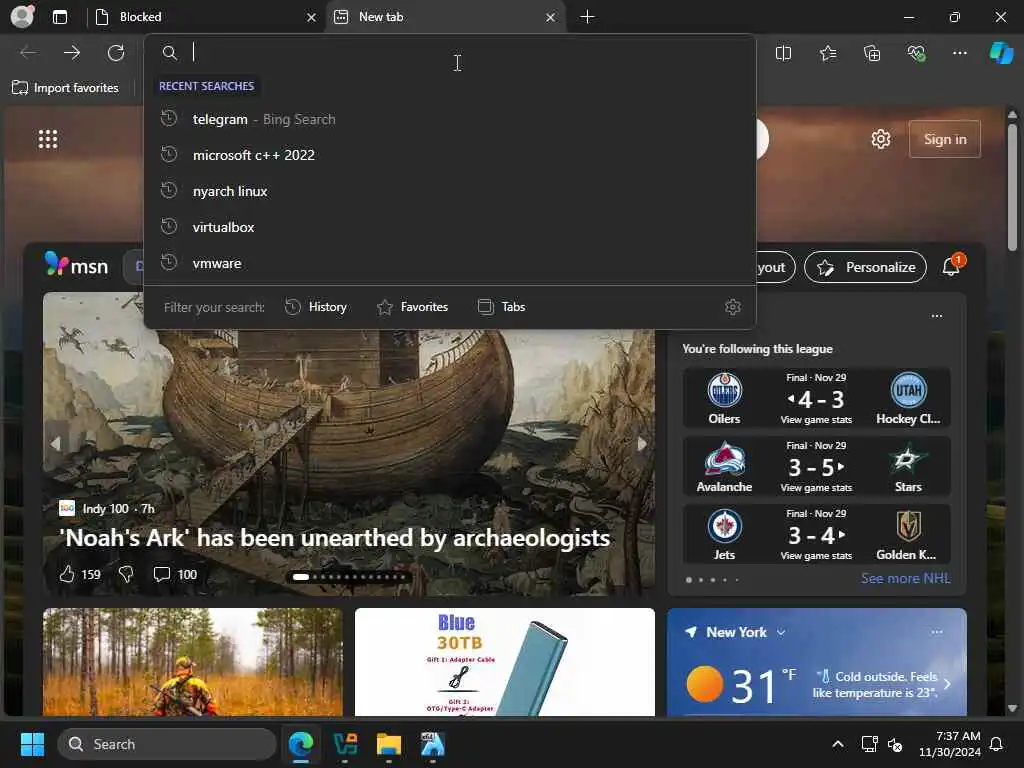The height and width of the screenshot is (768, 1024).
Task: Select recent search nyarch linux
Action: tap(450, 191)
